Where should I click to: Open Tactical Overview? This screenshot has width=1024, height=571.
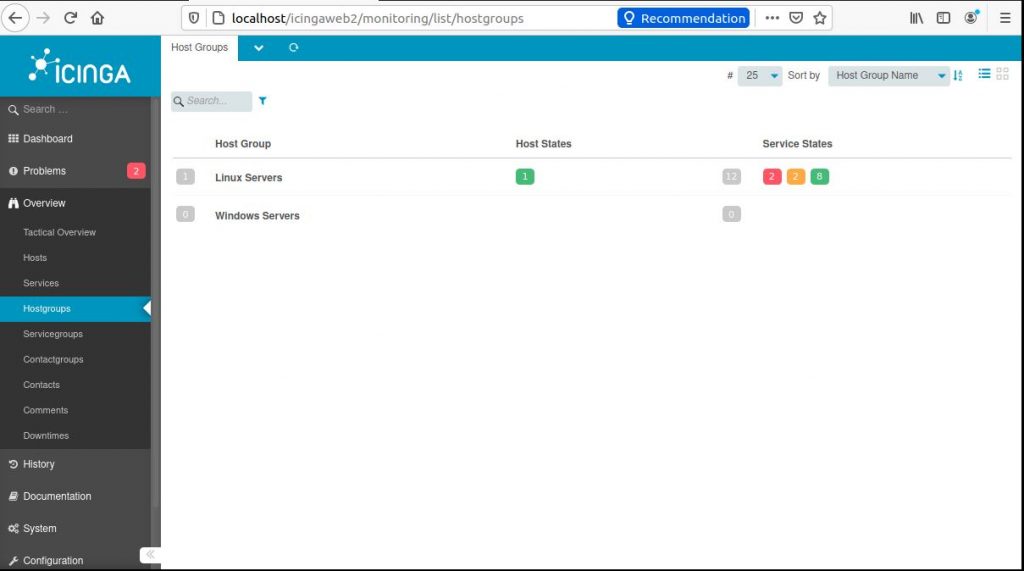coord(59,232)
